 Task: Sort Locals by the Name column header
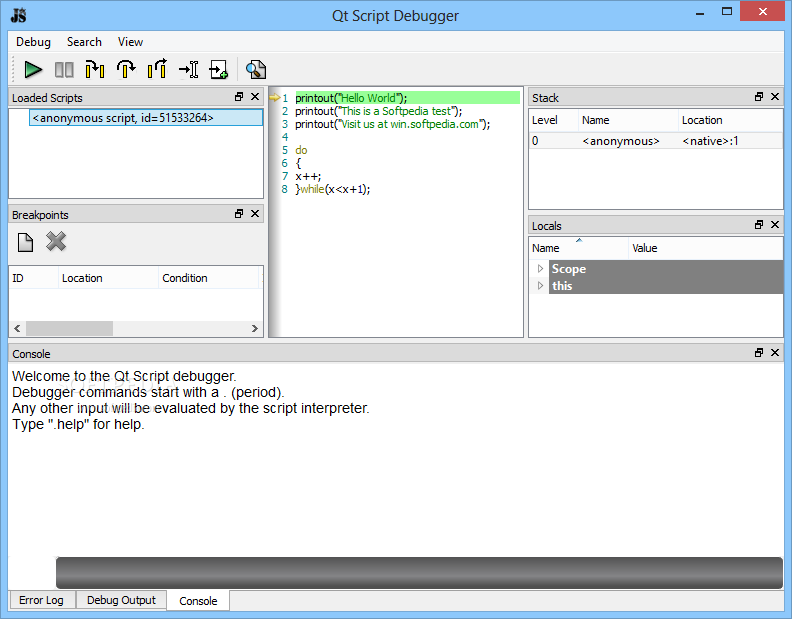pos(579,248)
